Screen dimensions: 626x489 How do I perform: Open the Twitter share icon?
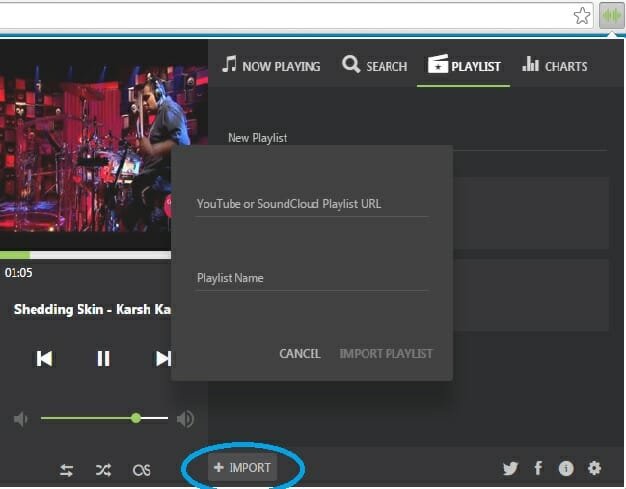(x=510, y=468)
